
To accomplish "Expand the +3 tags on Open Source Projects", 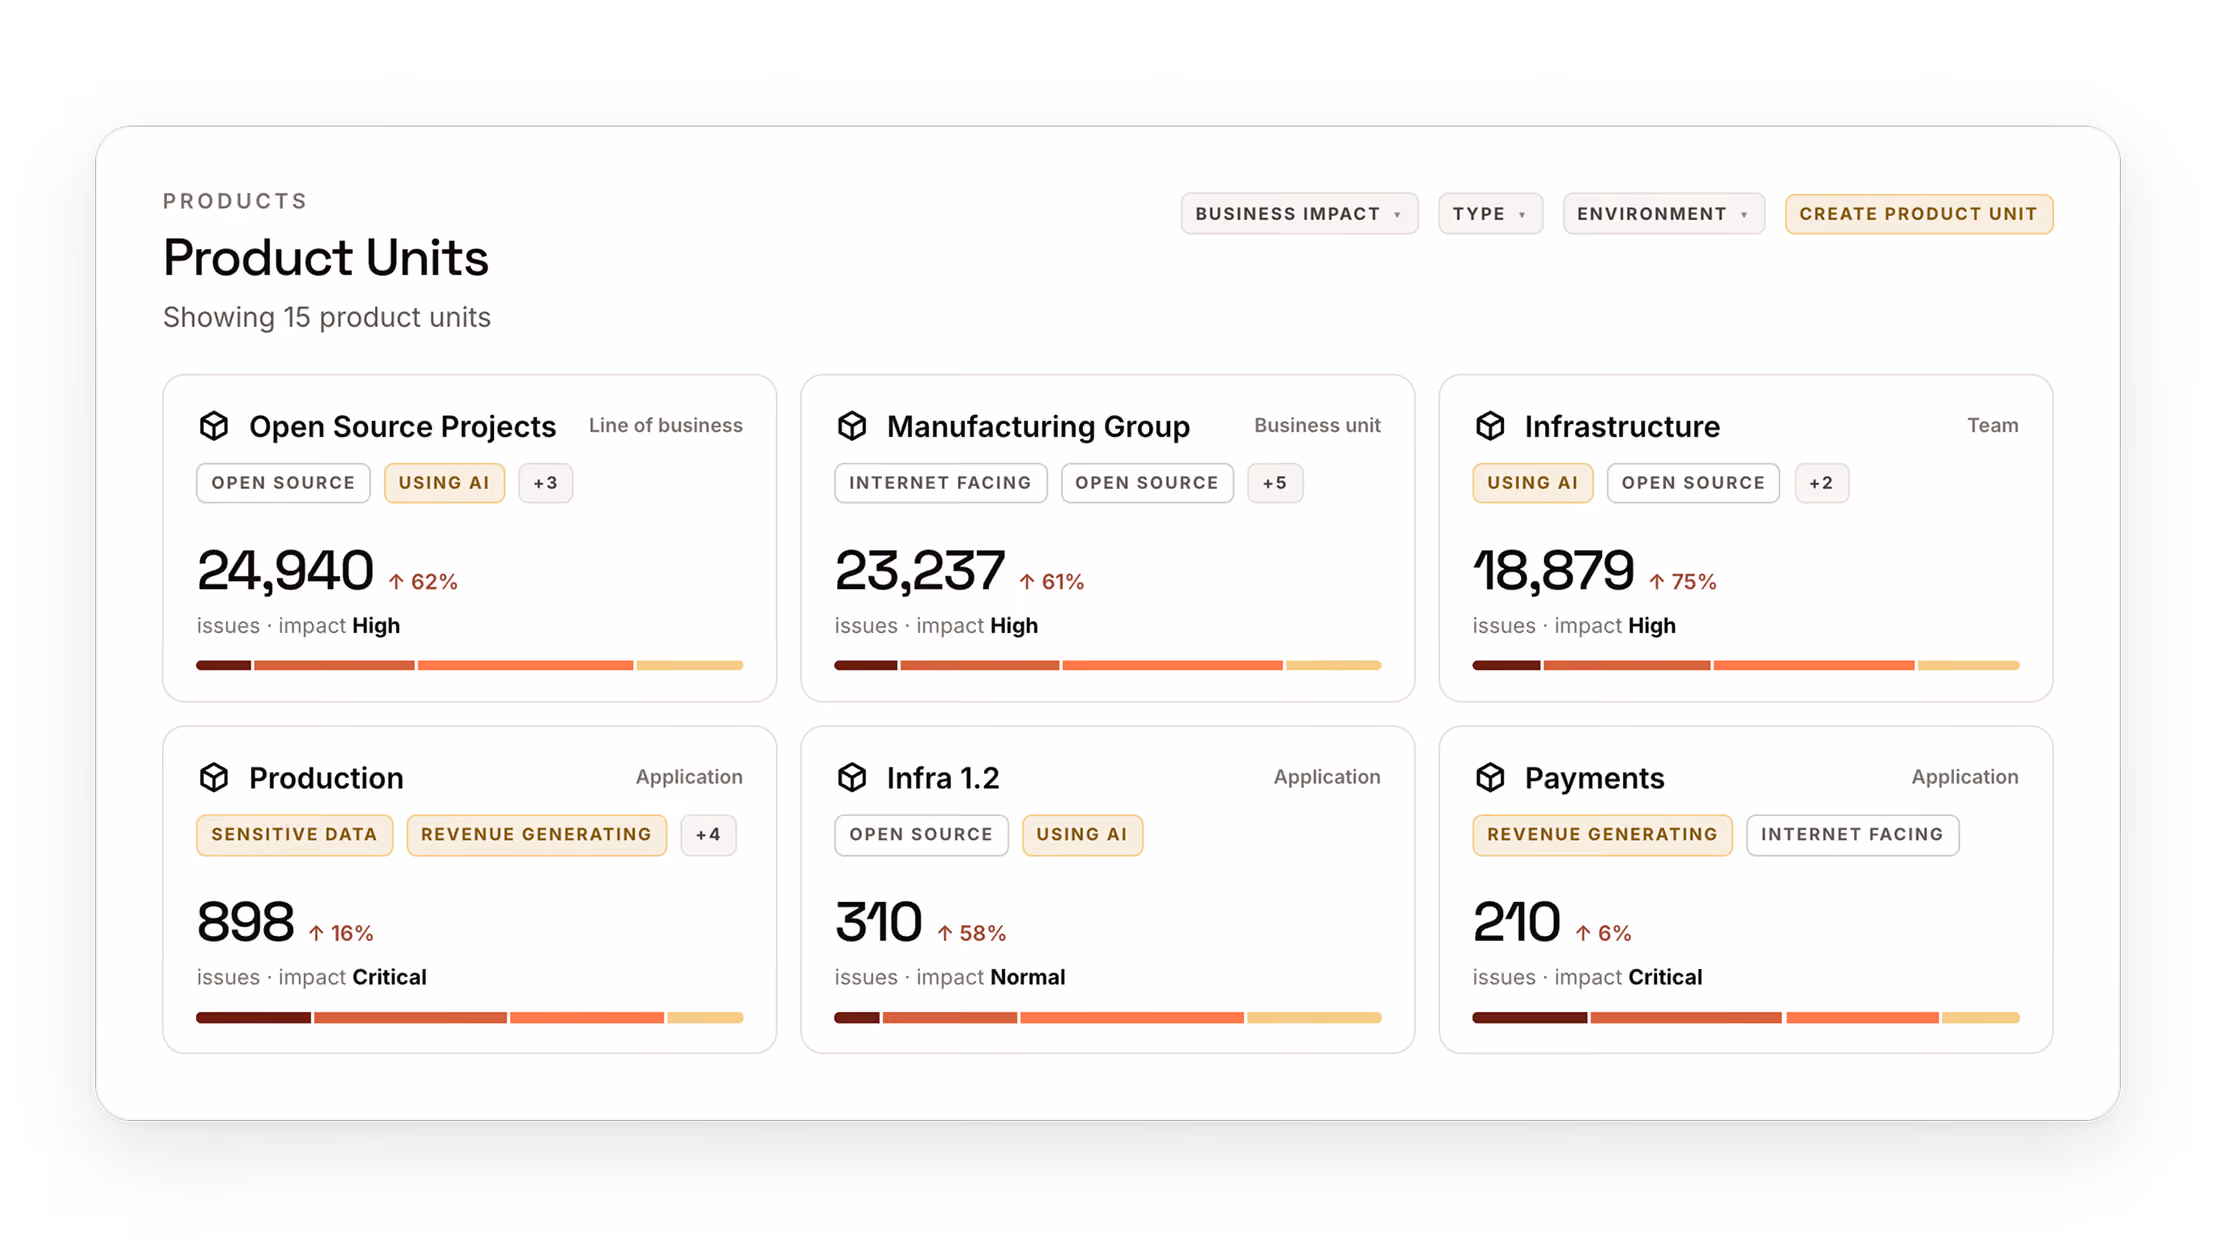I will (x=545, y=483).
